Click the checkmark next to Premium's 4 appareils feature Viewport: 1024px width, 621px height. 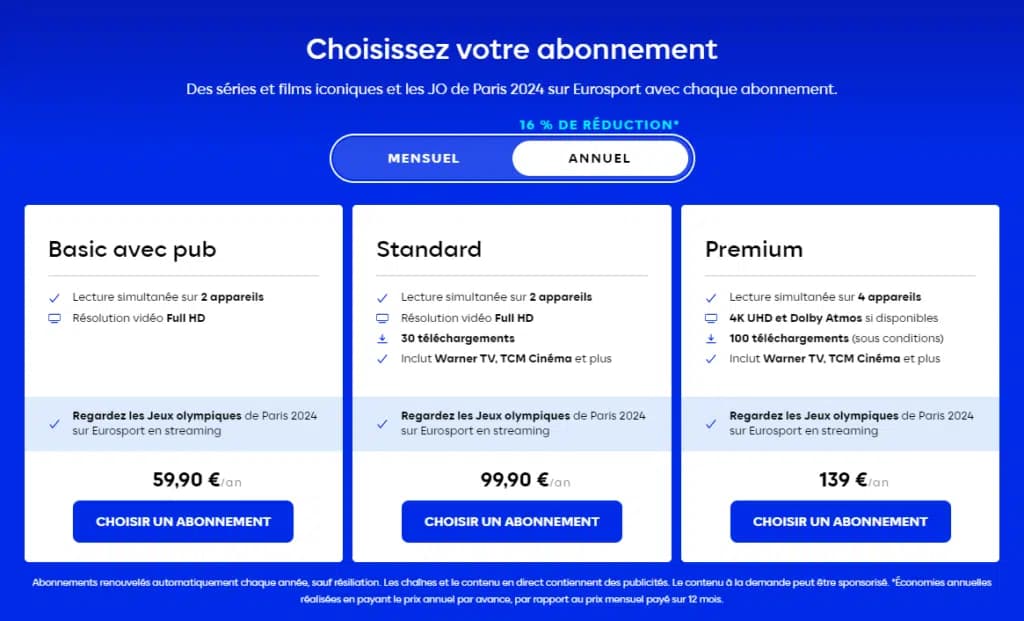(x=713, y=297)
